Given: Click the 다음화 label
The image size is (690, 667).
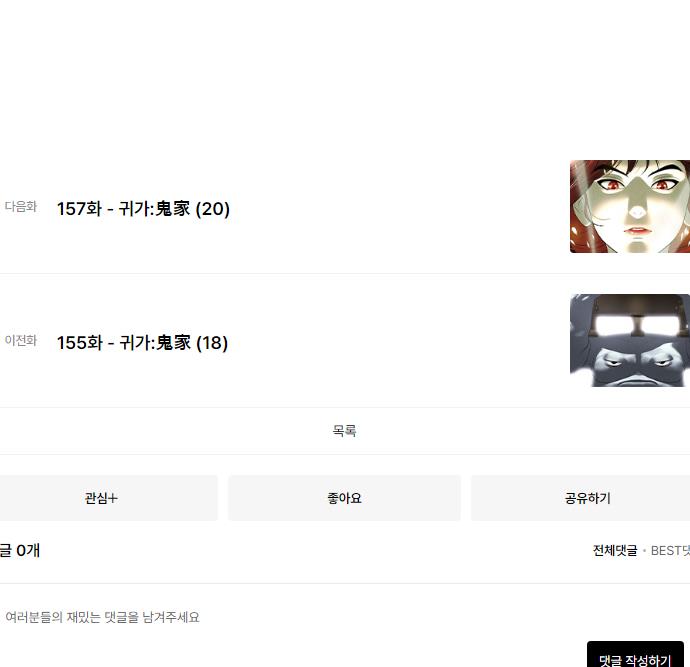Looking at the screenshot, I should pyautogui.click(x=21, y=206).
